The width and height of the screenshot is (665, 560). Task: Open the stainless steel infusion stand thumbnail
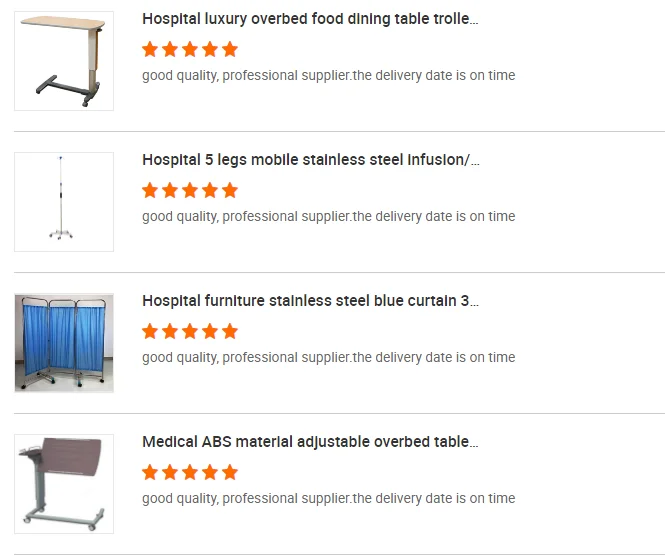click(64, 202)
